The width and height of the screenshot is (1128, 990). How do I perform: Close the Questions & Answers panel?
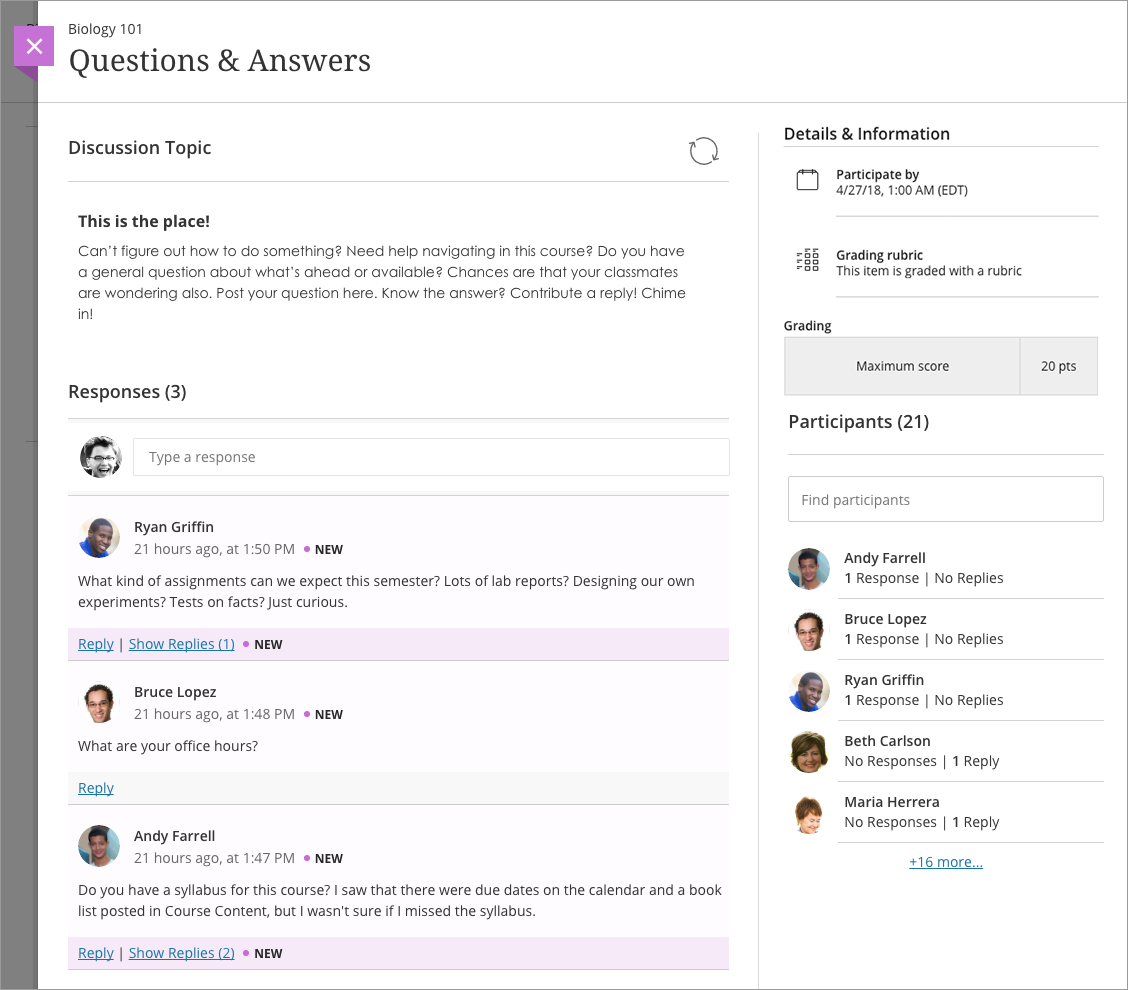34,46
